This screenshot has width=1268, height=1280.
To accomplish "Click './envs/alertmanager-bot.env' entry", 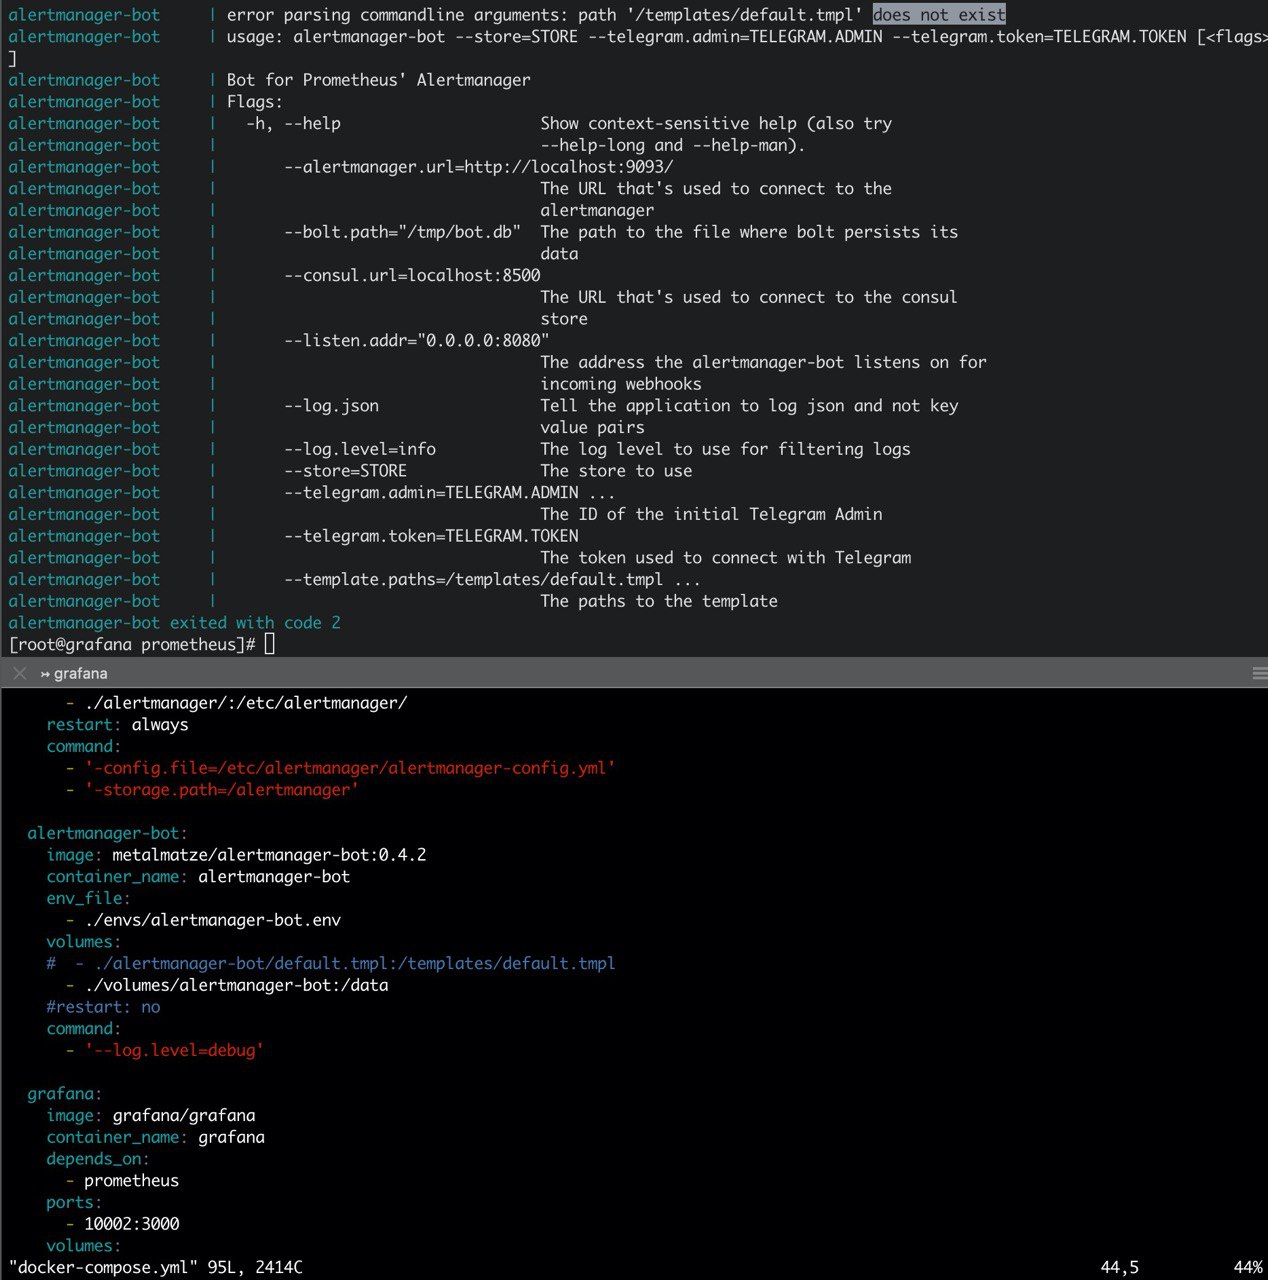I will click(212, 919).
